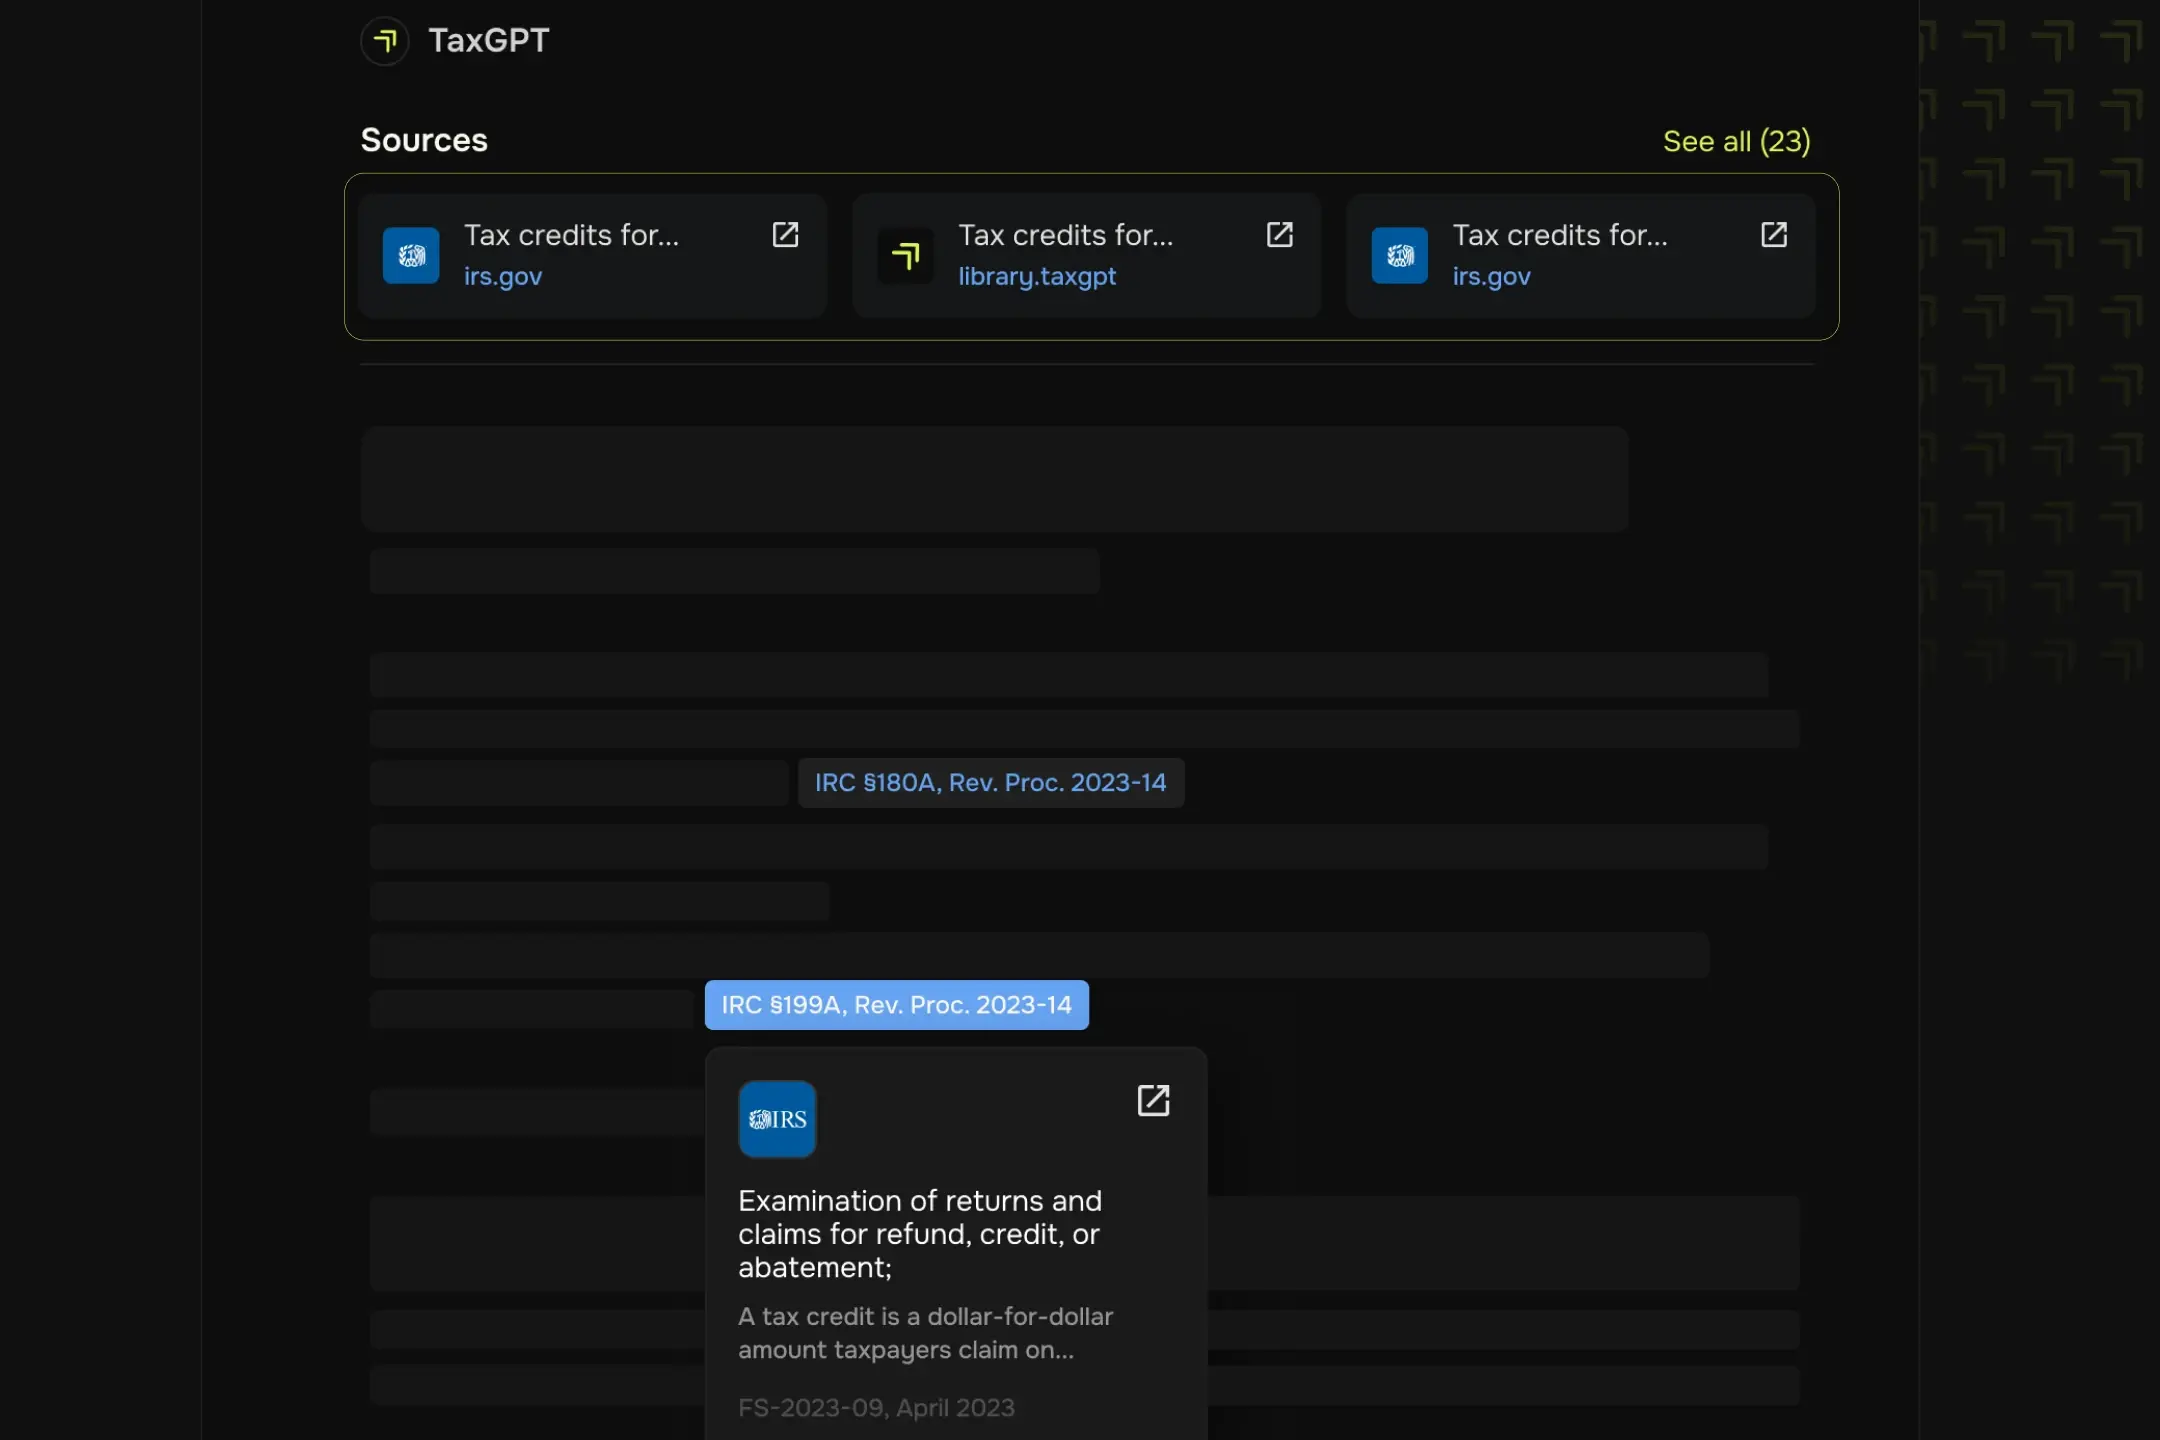Open the citation popup's external link icon
Image resolution: width=2160 pixels, height=1440 pixels.
tap(1153, 1101)
